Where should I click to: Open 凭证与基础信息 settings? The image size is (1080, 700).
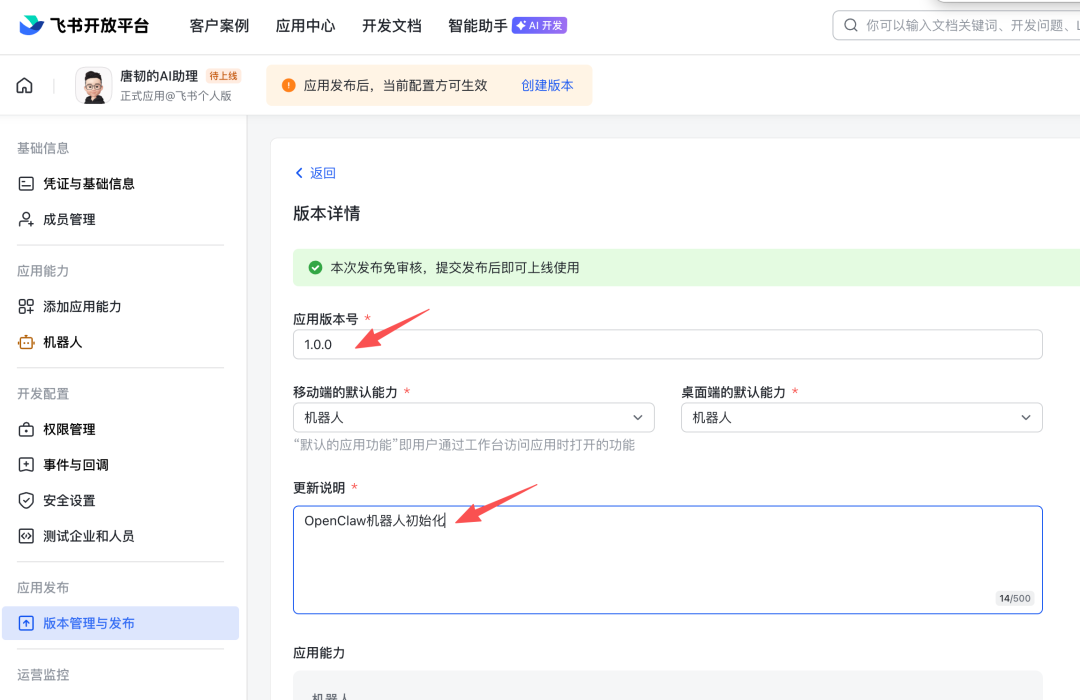tap(106, 183)
